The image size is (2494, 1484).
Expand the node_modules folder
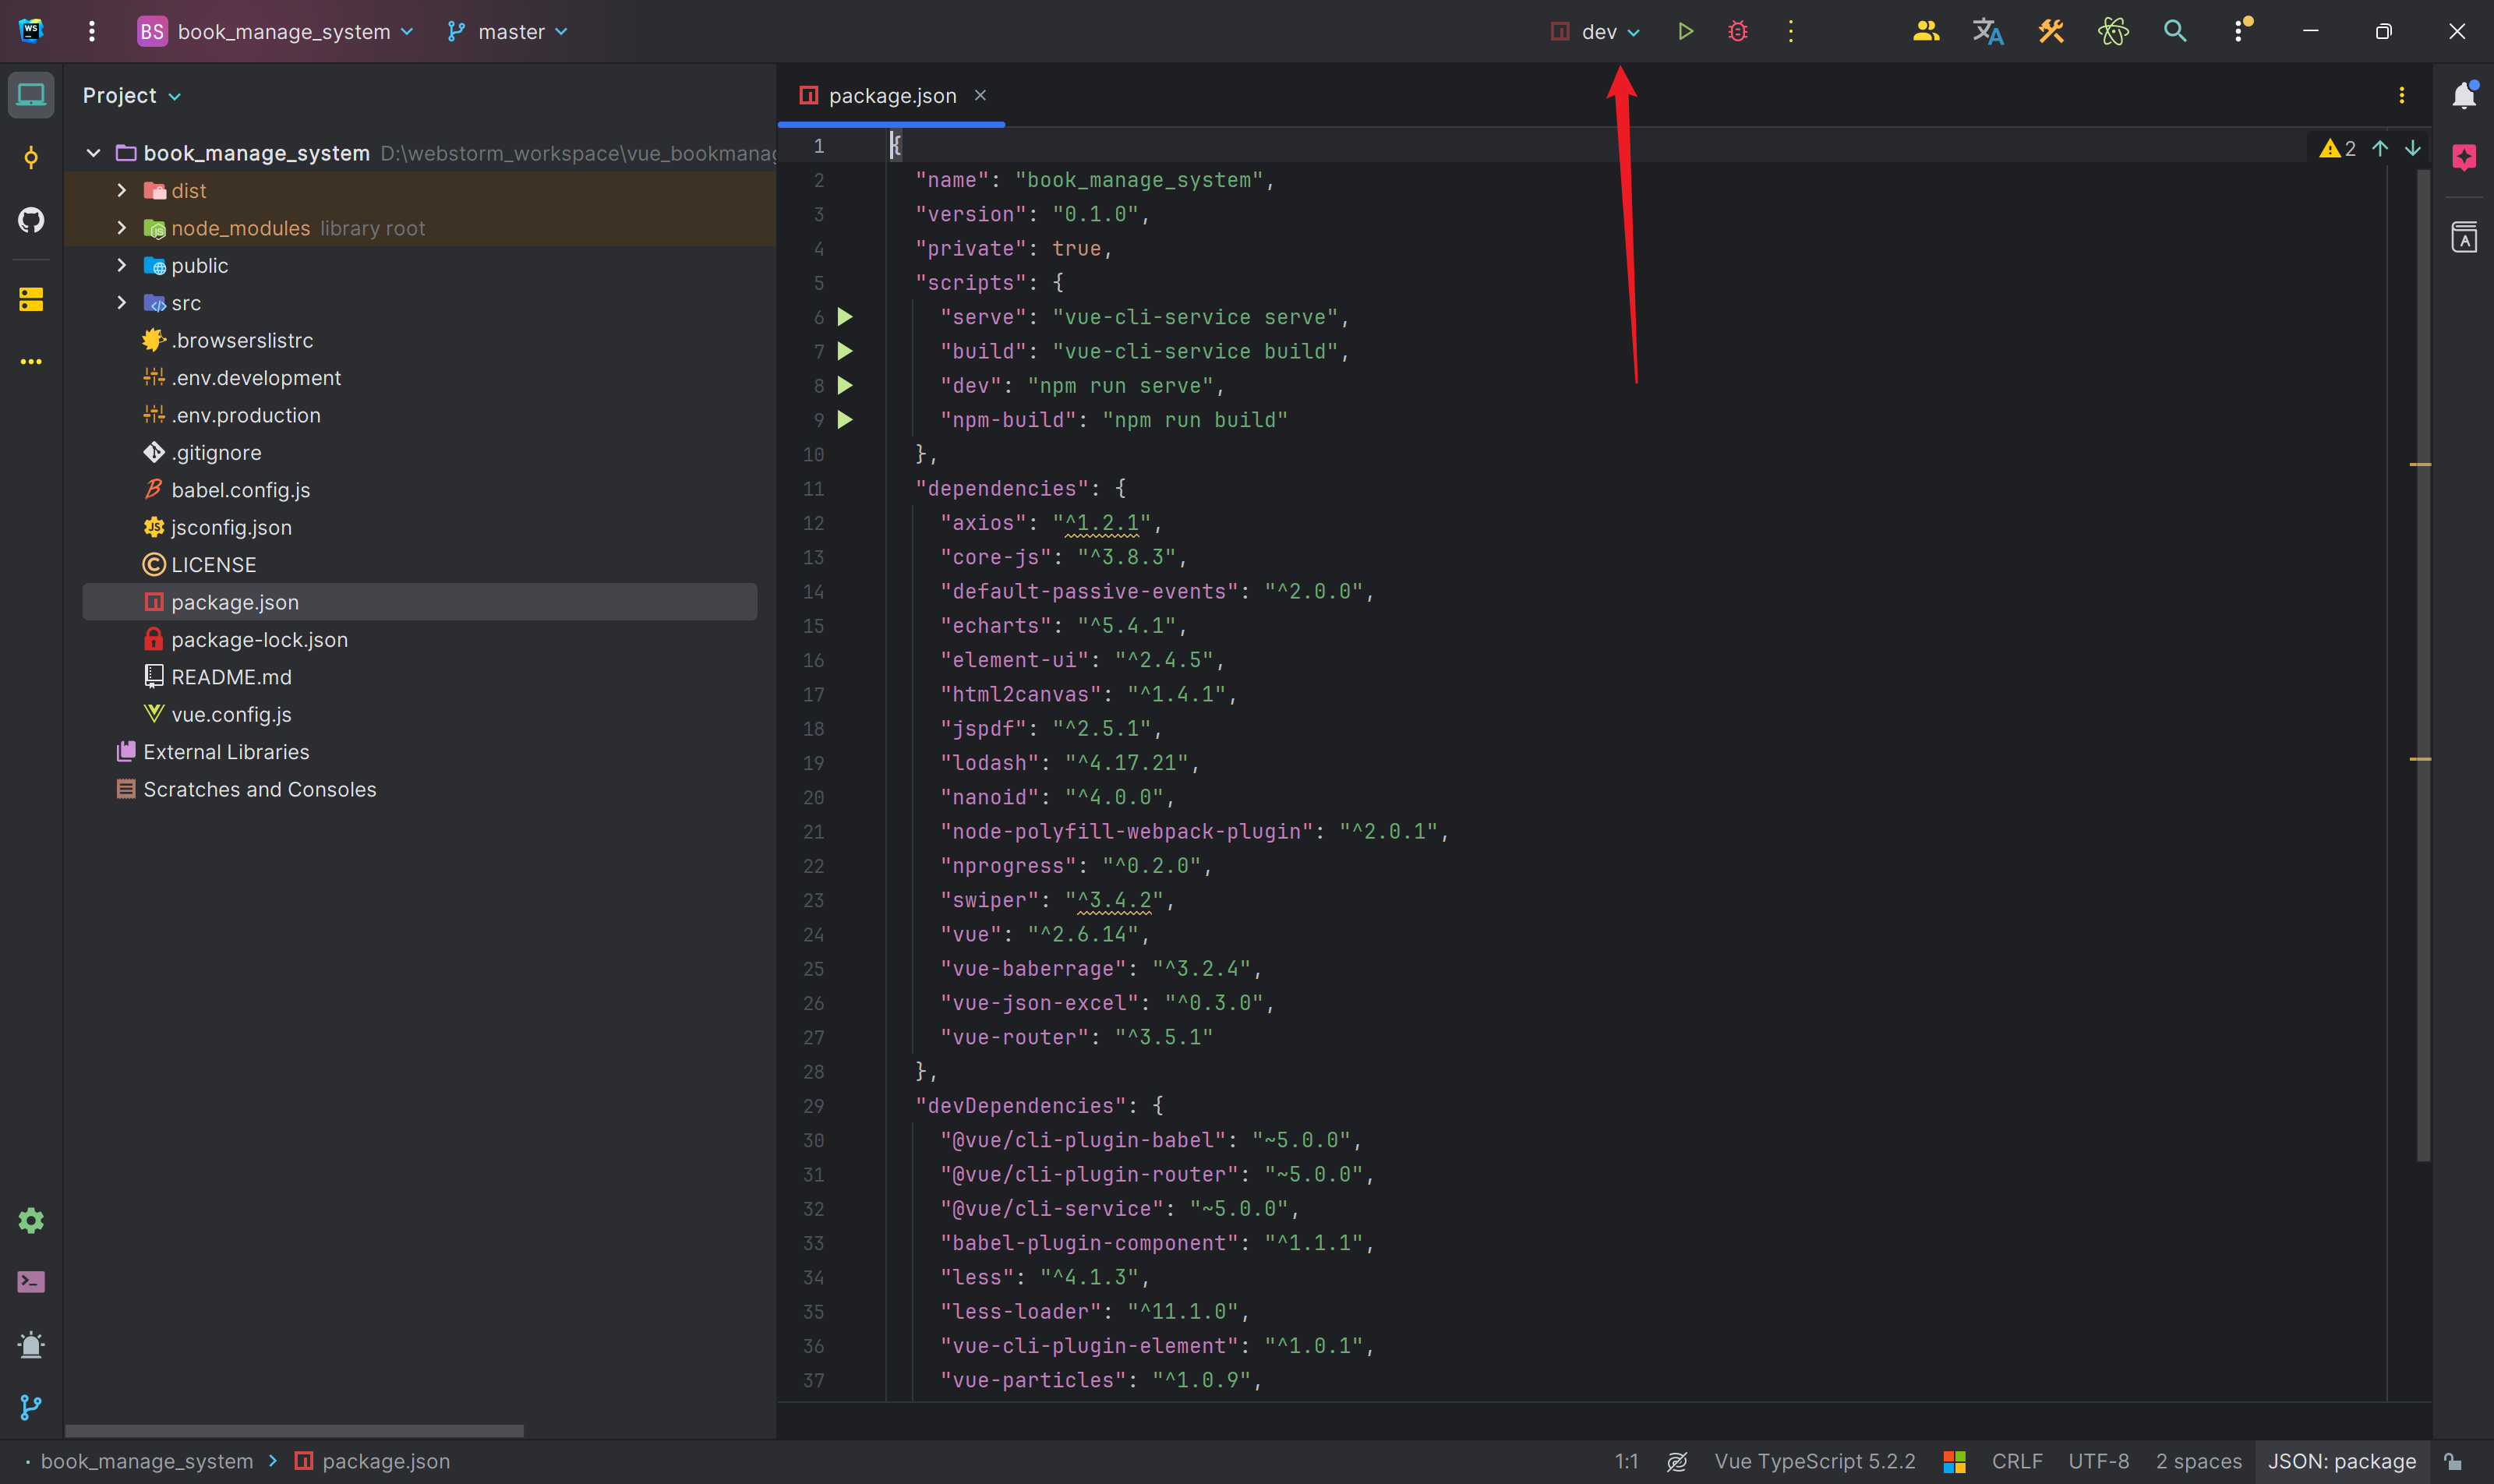click(x=122, y=228)
